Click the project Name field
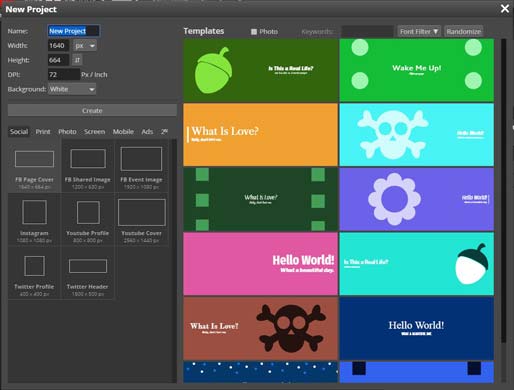The image size is (514, 390). tap(74, 31)
